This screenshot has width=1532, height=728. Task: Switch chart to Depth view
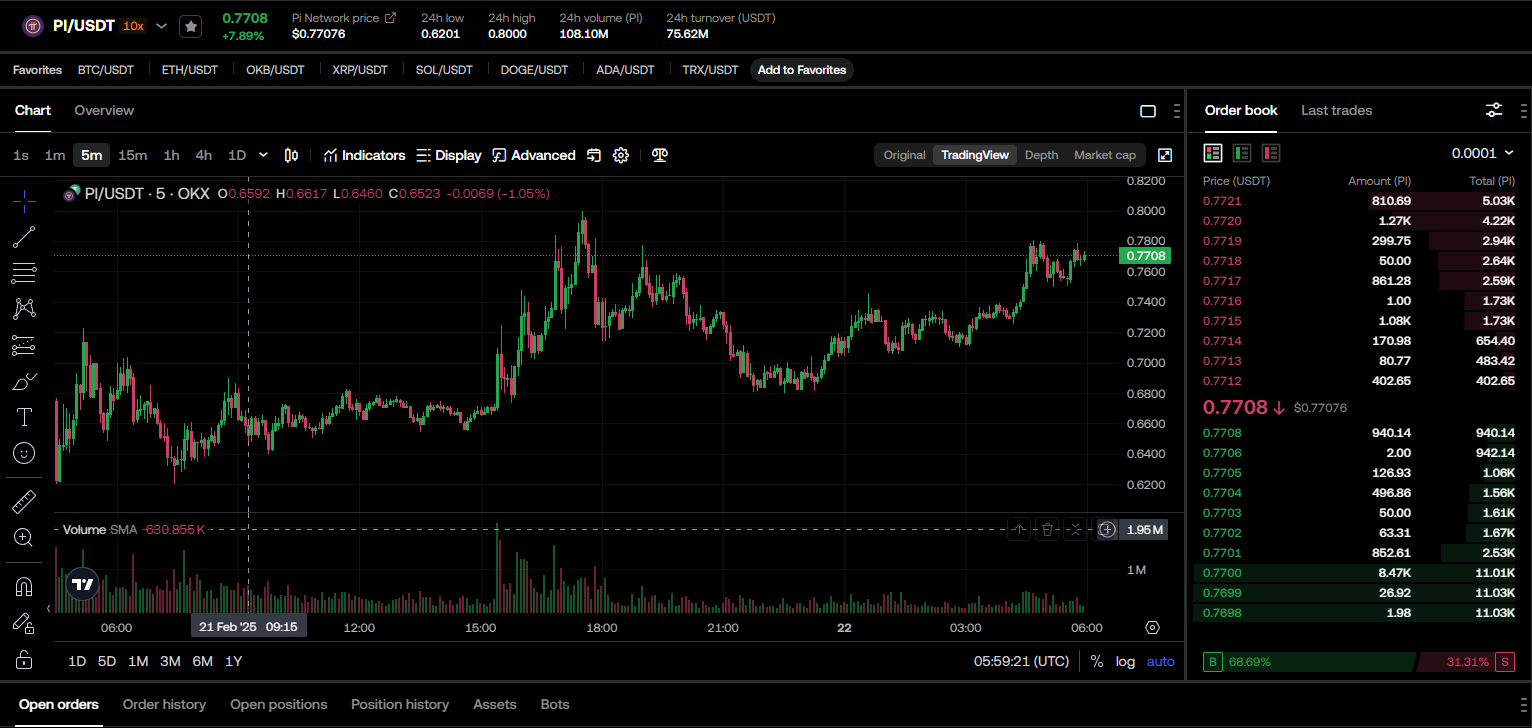(x=1041, y=155)
